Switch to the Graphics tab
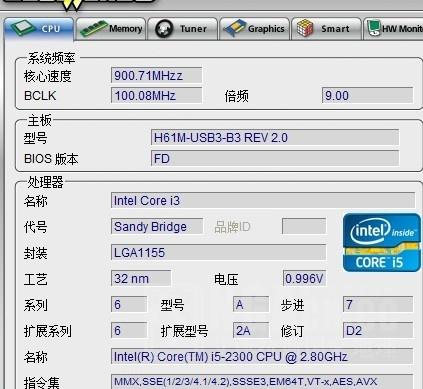 pyautogui.click(x=254, y=29)
